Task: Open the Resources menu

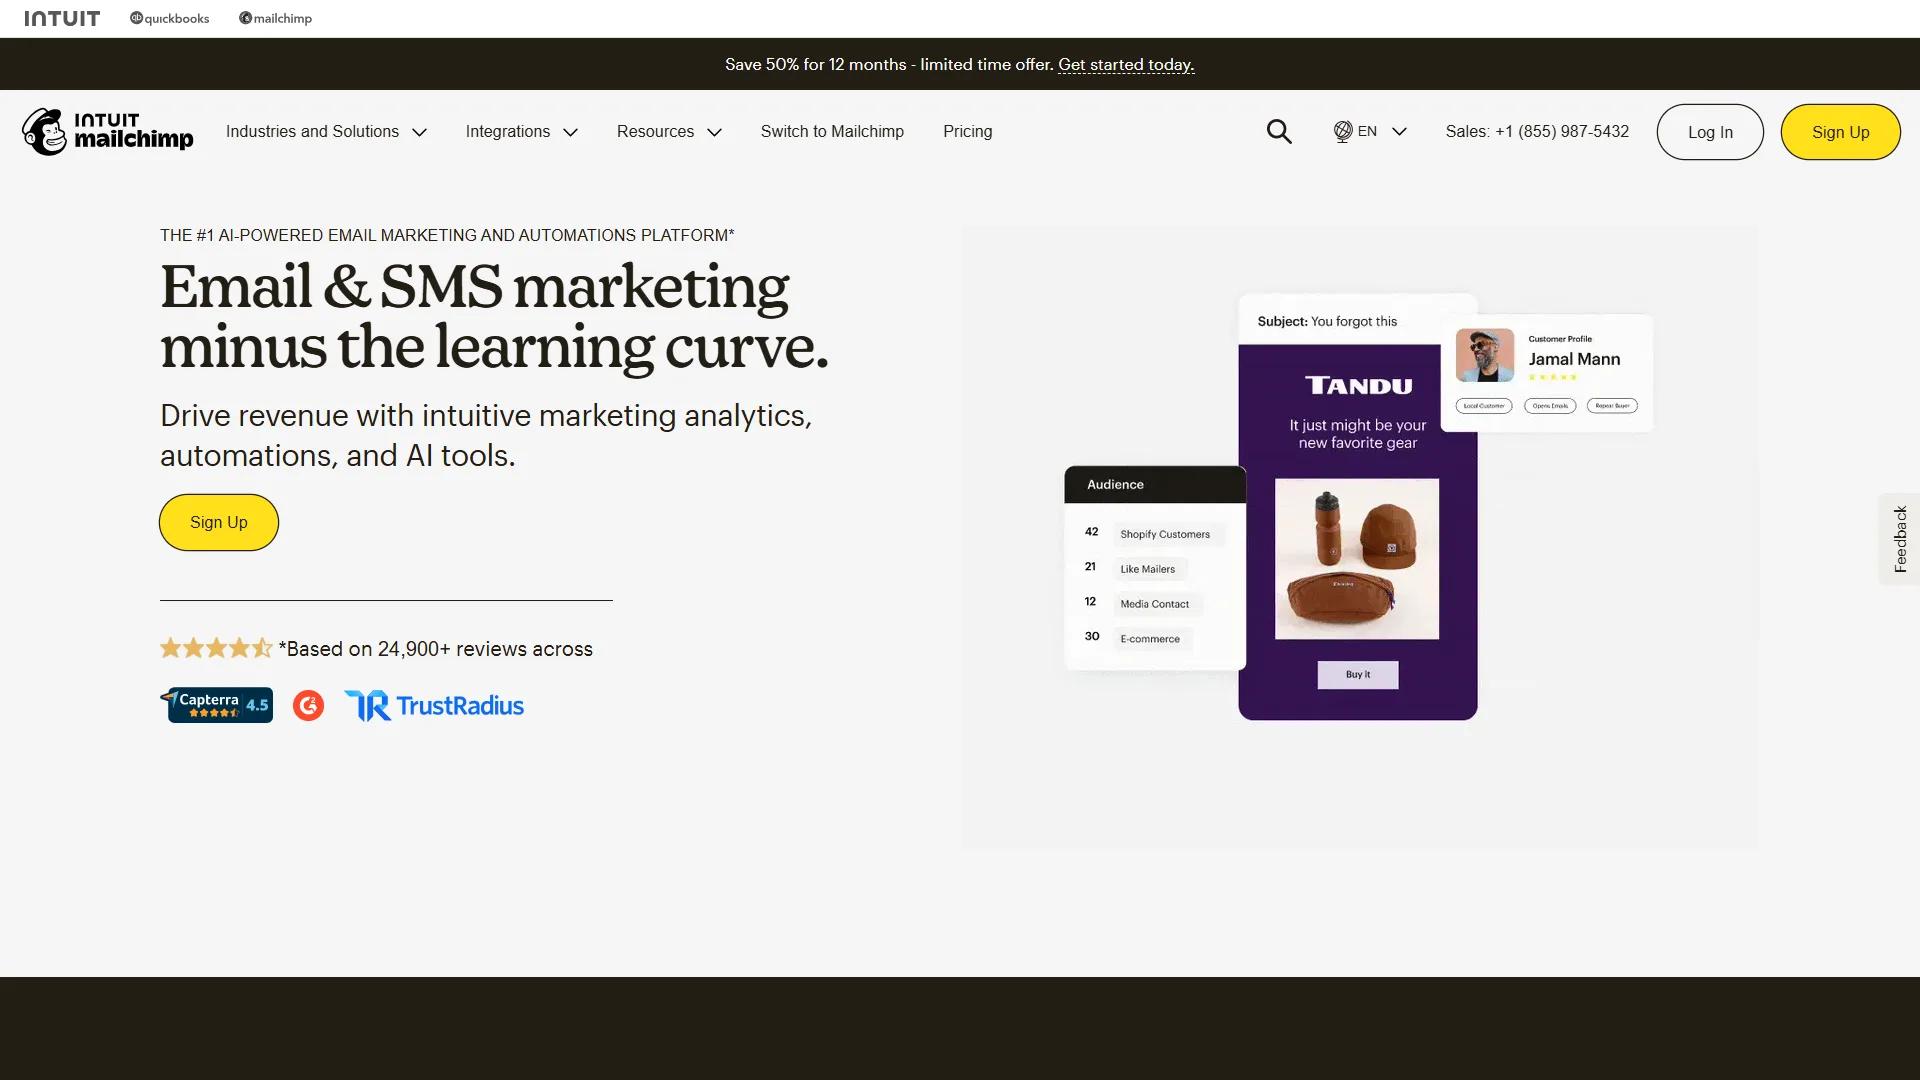Action: 655,131
